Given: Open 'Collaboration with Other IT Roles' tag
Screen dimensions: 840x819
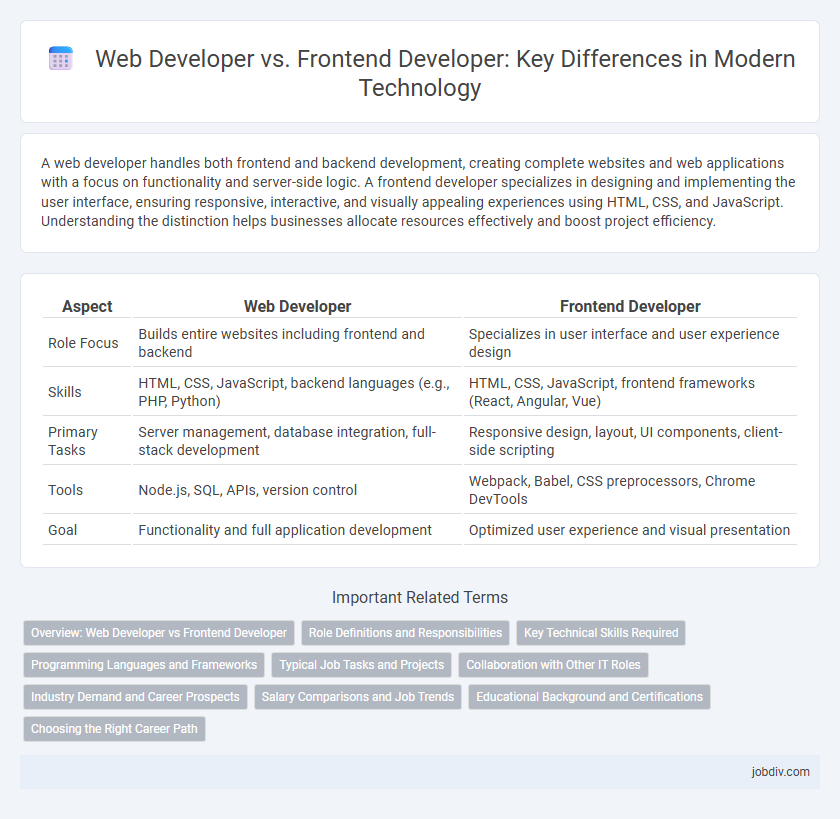Looking at the screenshot, I should point(553,665).
